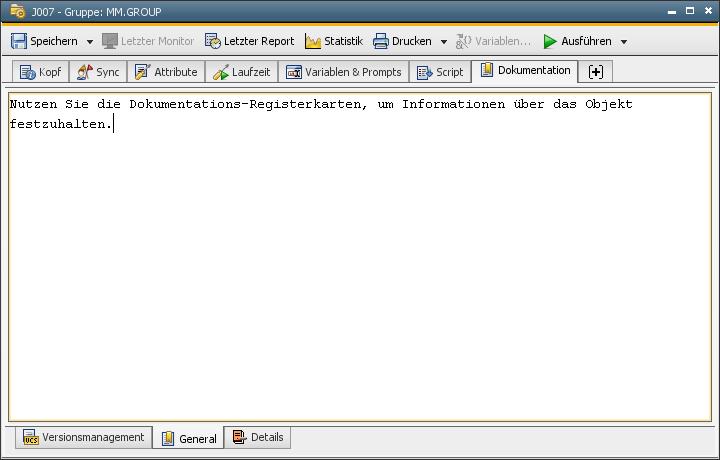
Task: Click the Drucken printer icon
Action: 381,41
